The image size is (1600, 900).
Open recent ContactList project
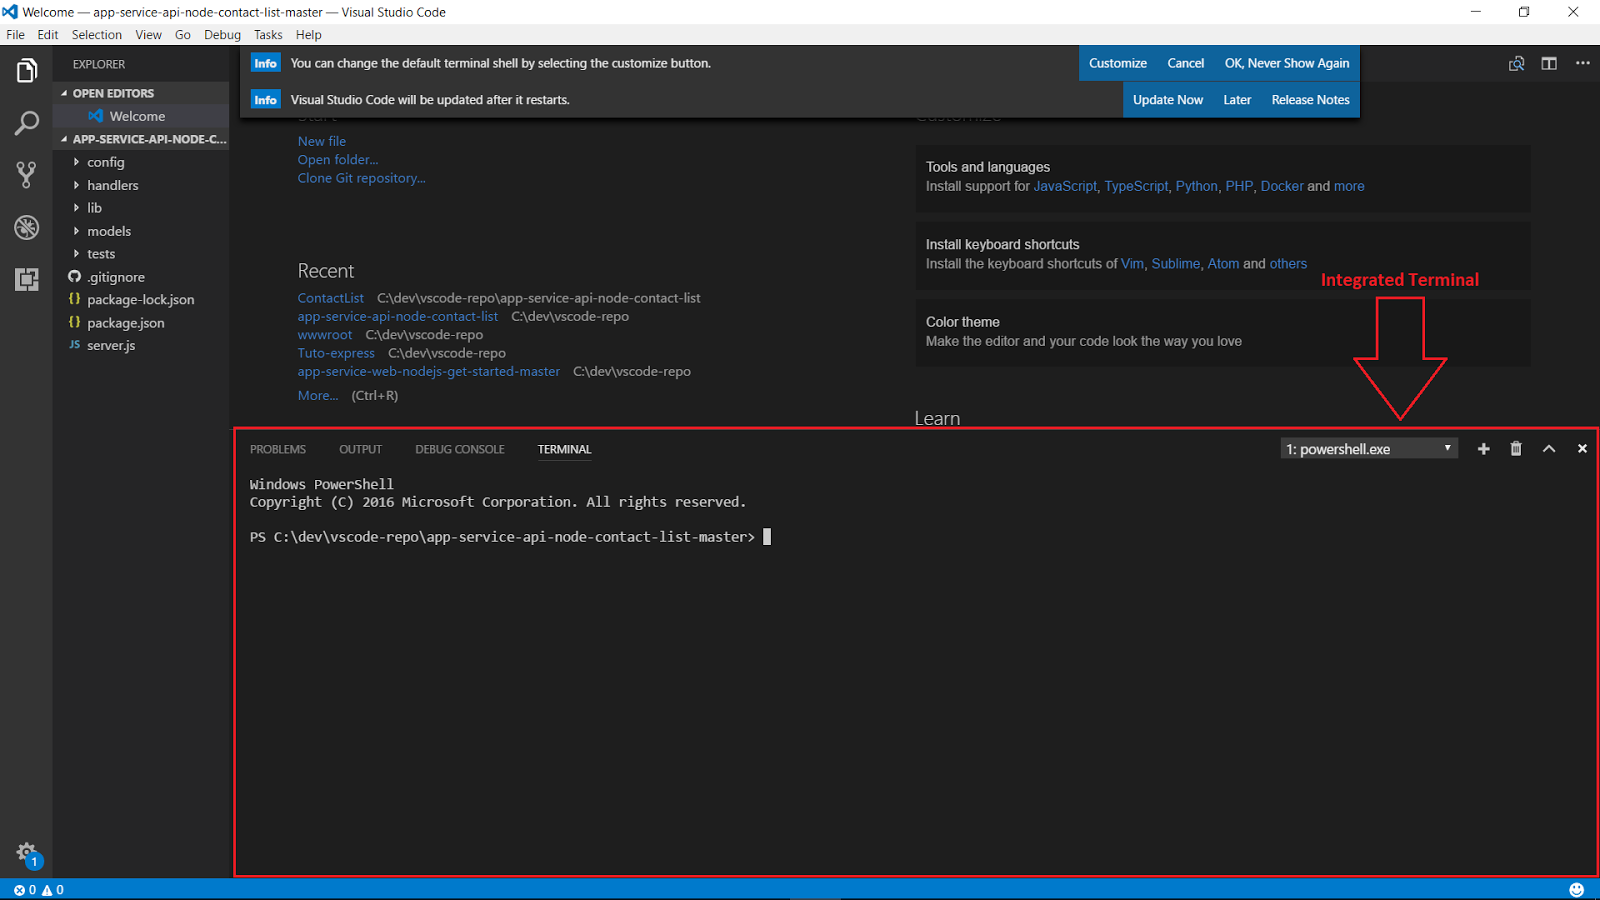click(331, 298)
